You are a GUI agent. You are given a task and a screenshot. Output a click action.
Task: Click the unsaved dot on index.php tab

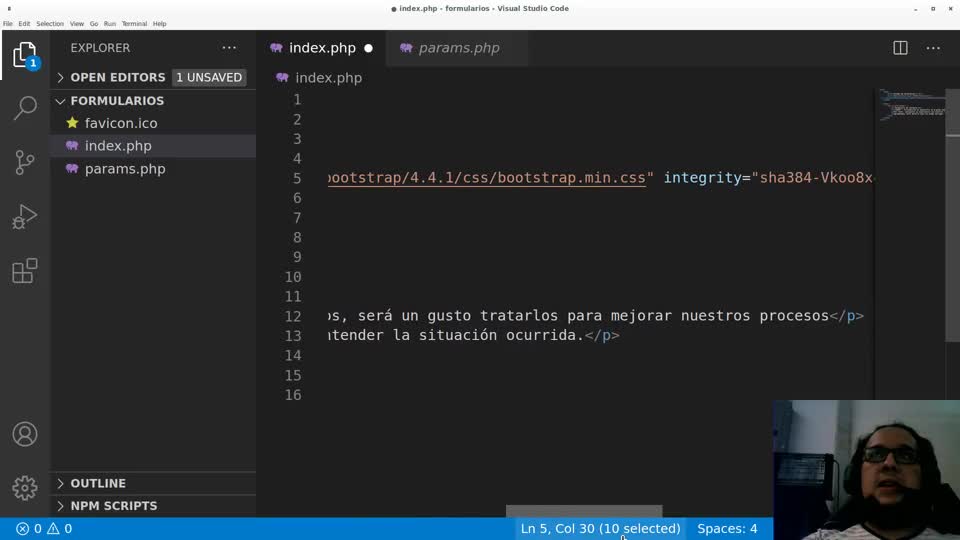coord(368,48)
